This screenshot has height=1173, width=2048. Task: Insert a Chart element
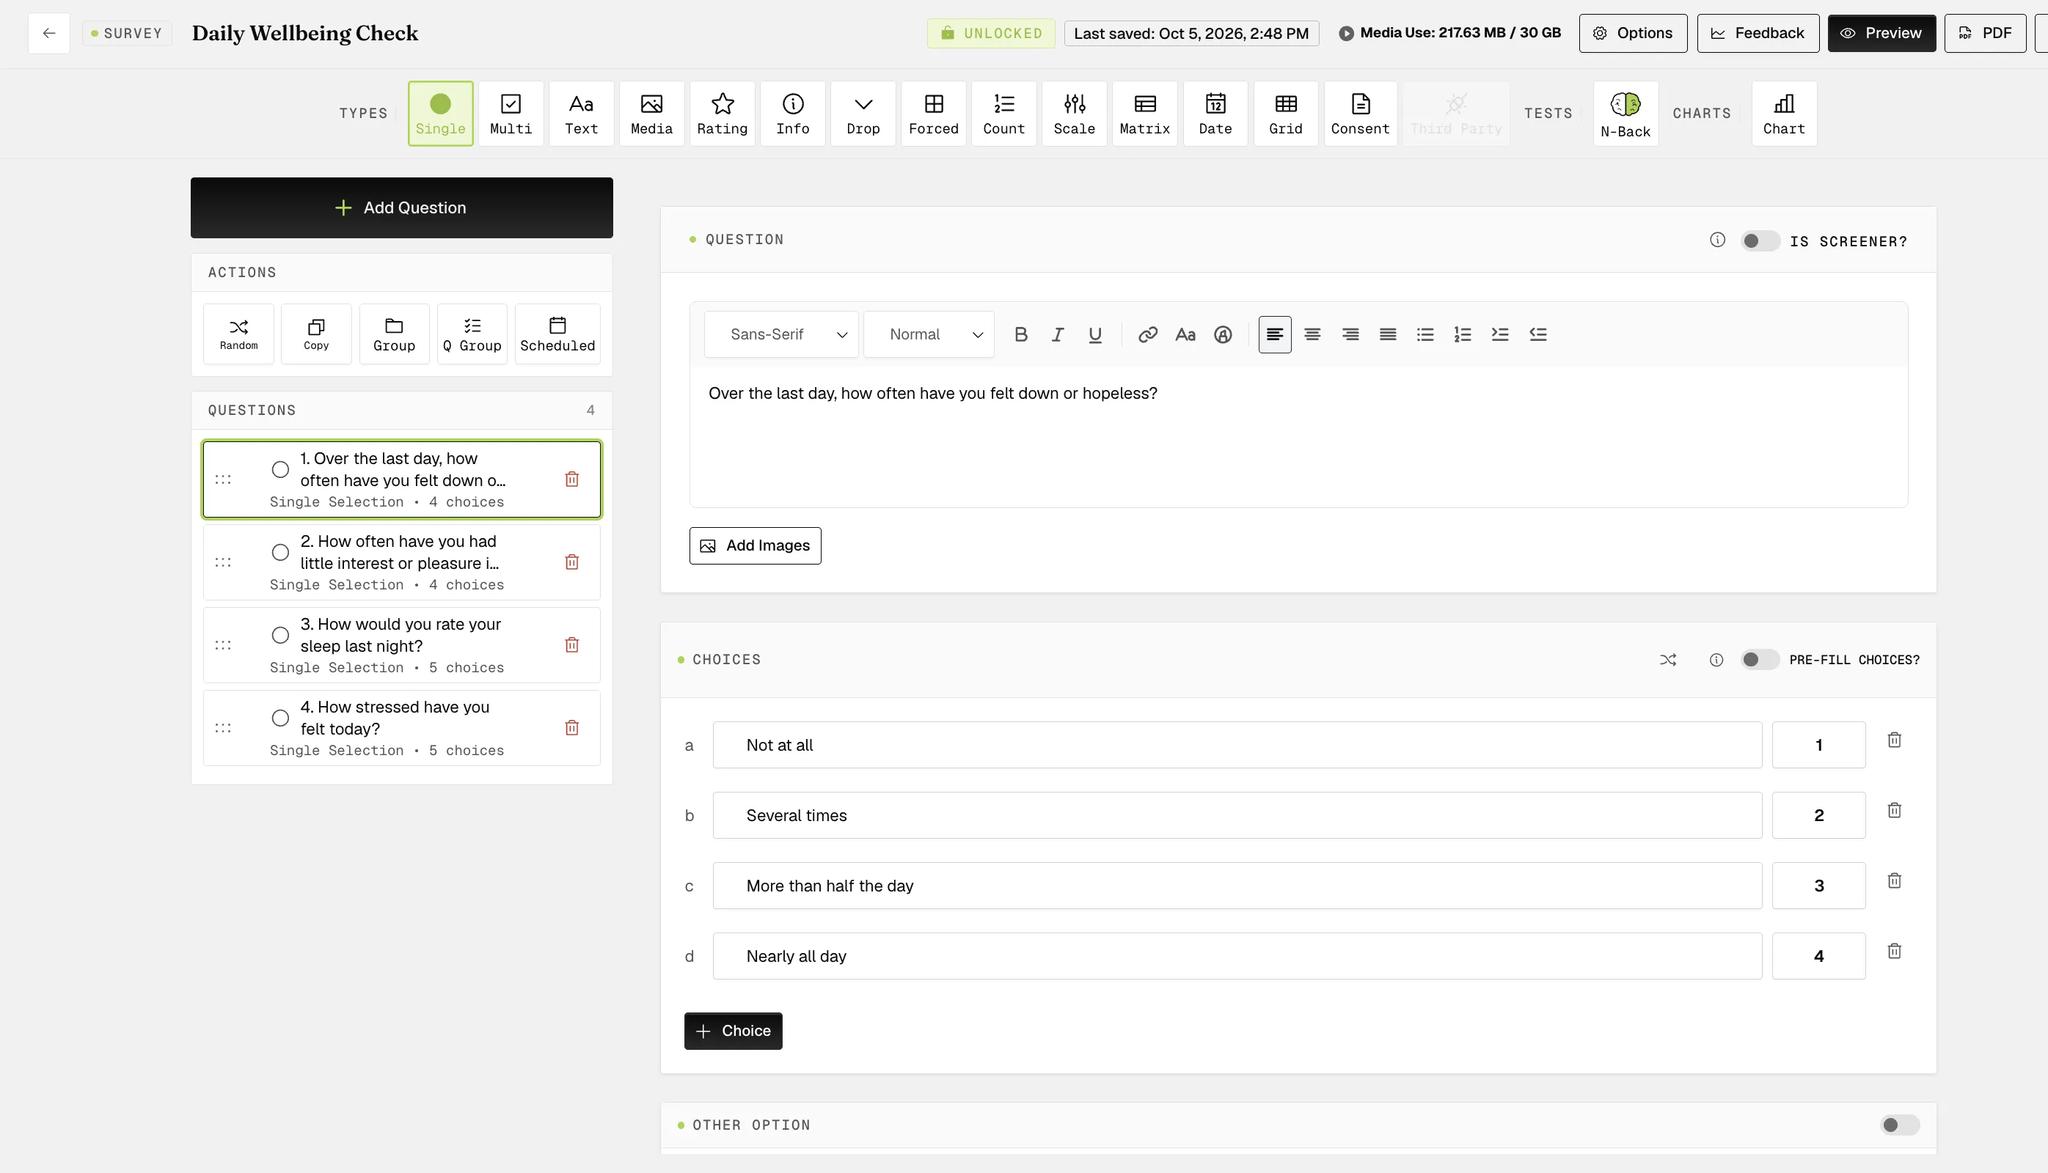[x=1784, y=114]
